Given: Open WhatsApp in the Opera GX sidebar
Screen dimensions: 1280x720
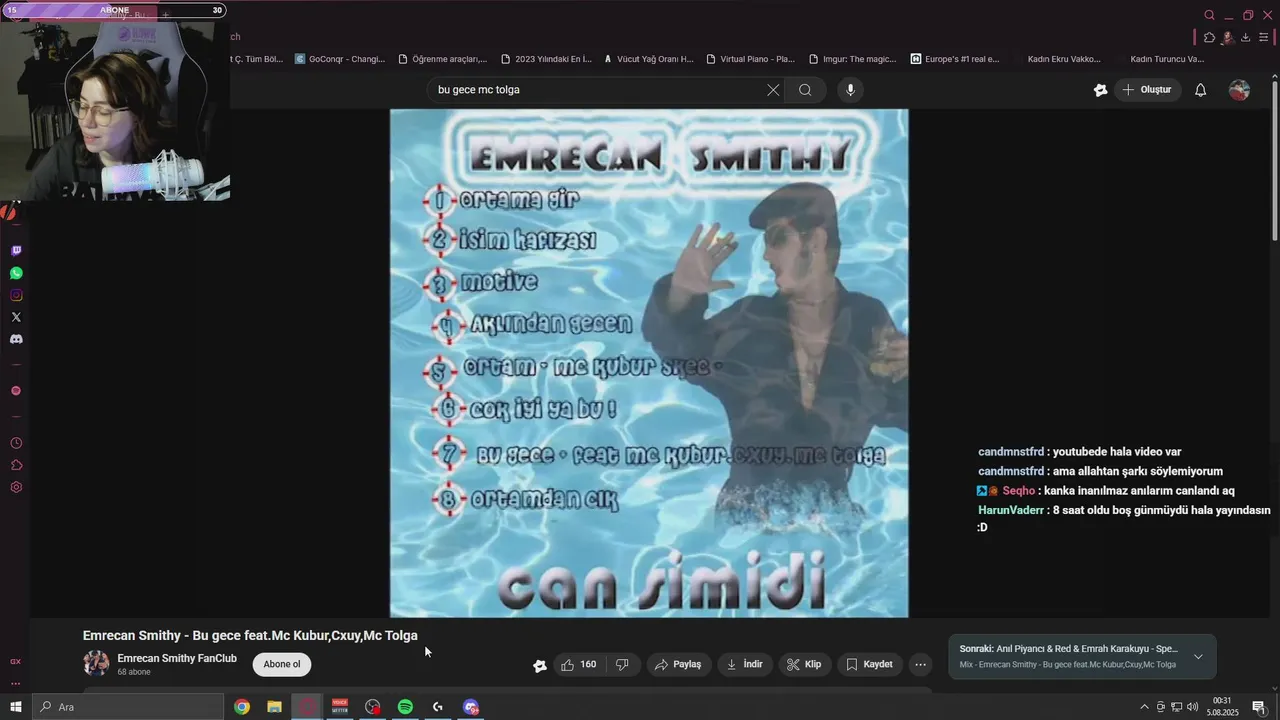Looking at the screenshot, I should pos(16,273).
